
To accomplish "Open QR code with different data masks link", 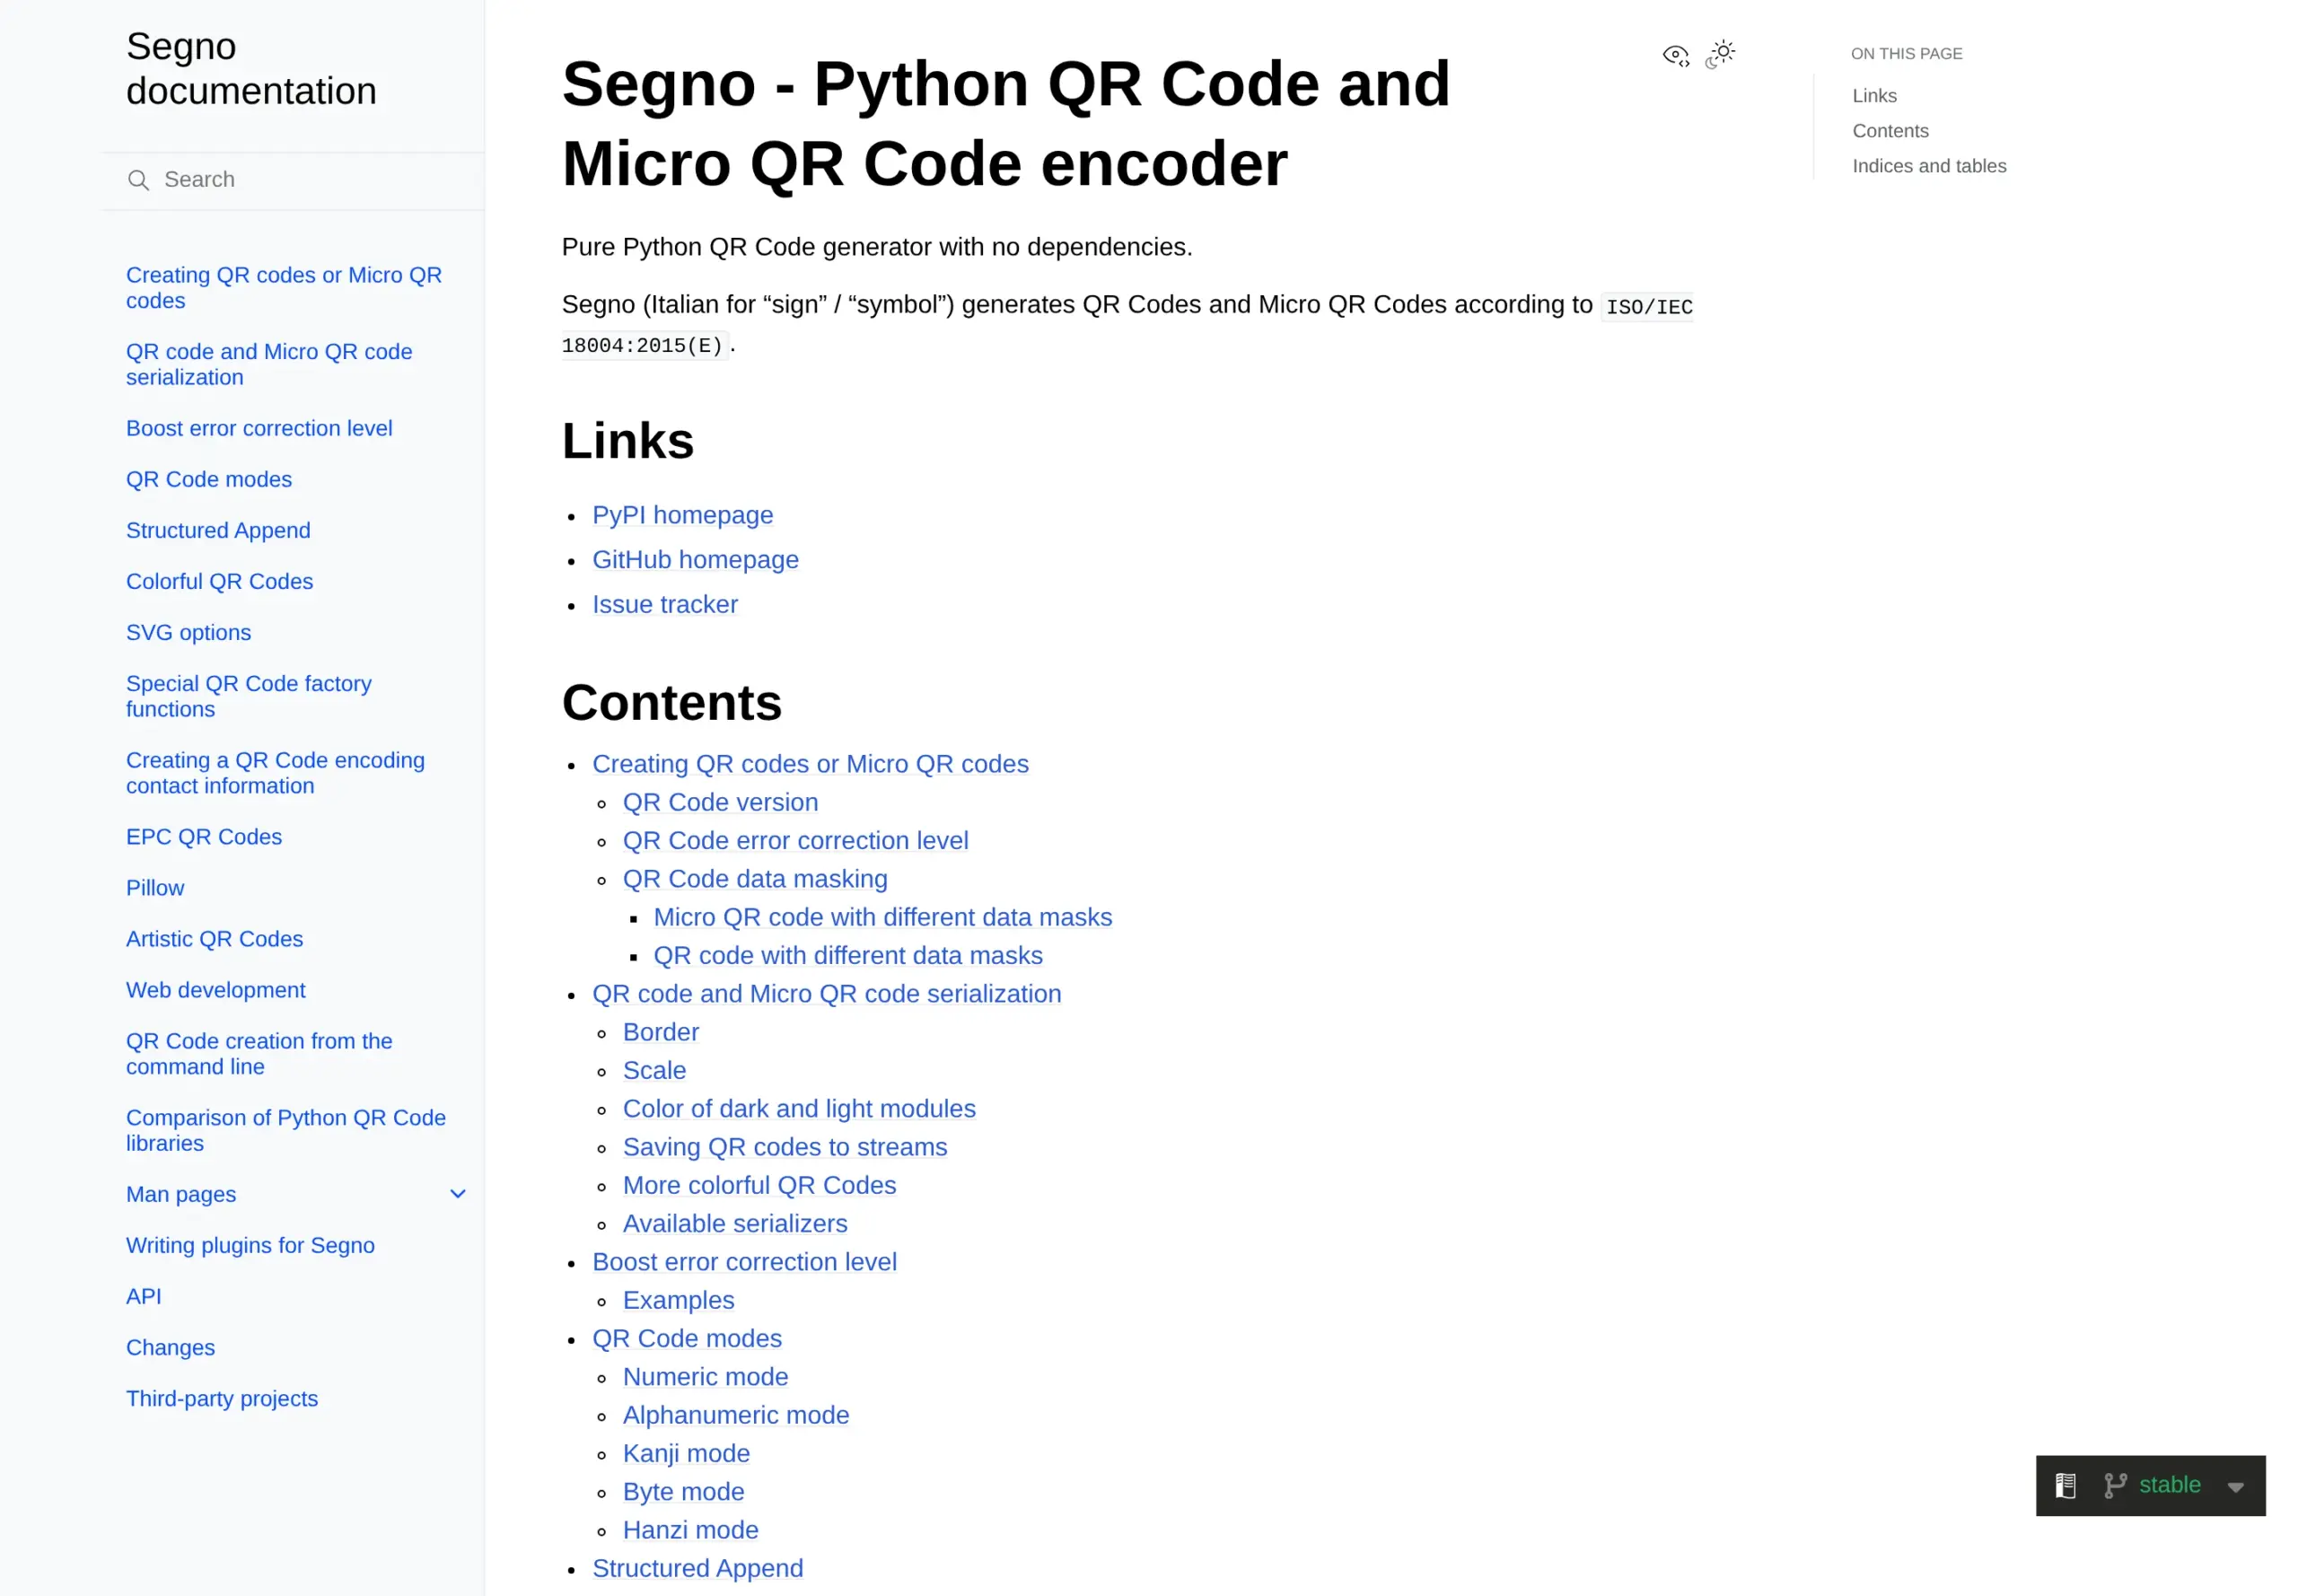I will click(x=848, y=954).
